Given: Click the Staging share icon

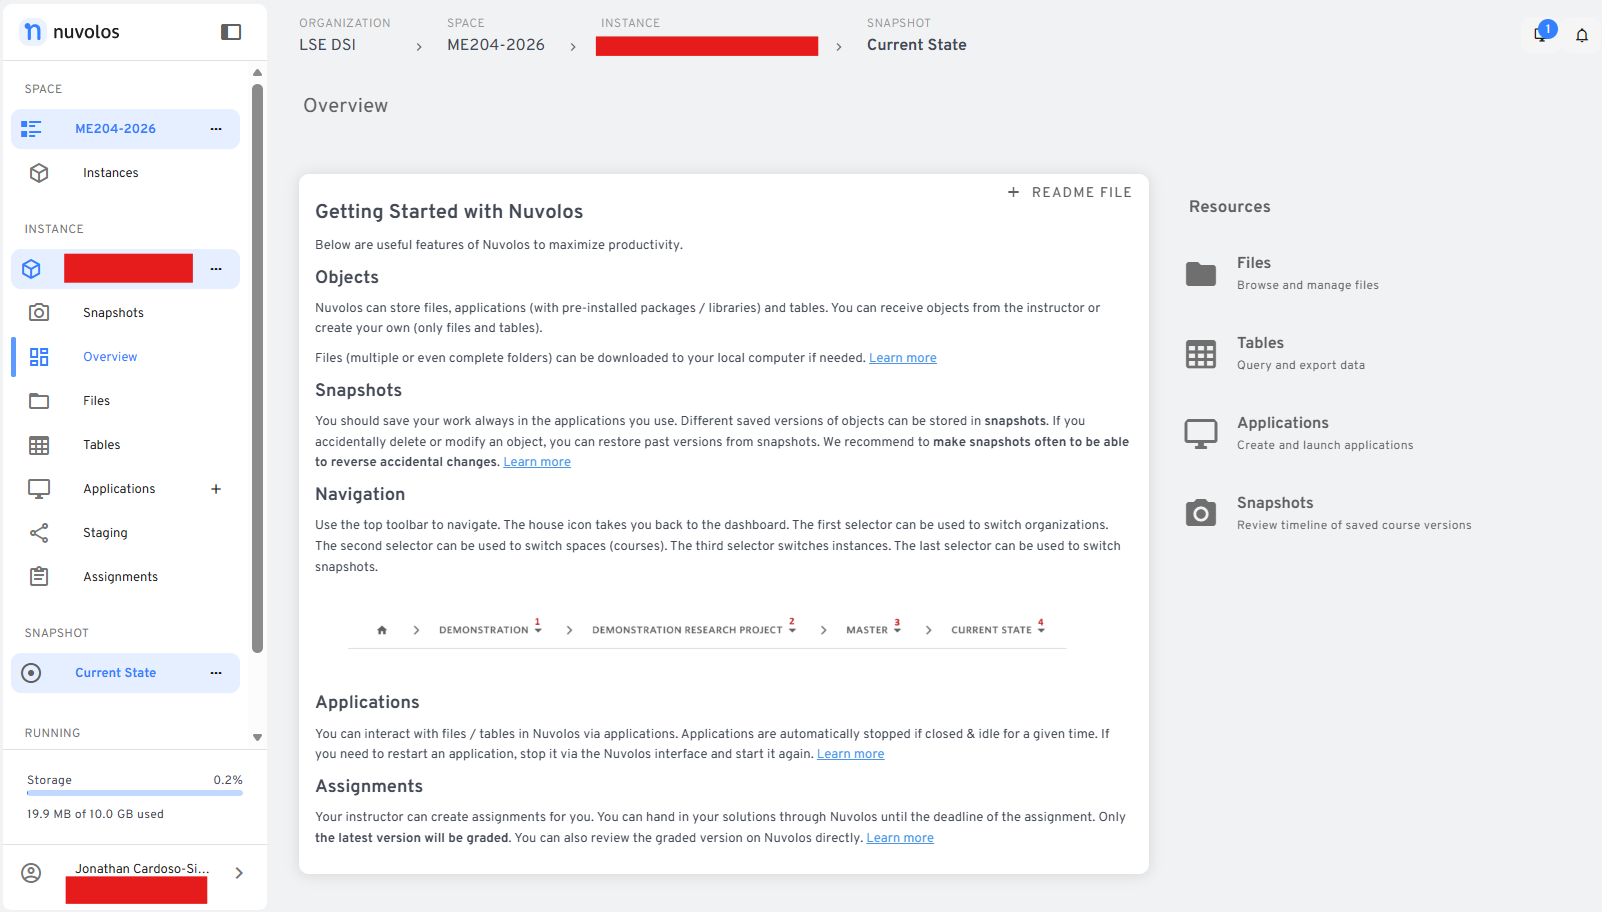Looking at the screenshot, I should [39, 533].
